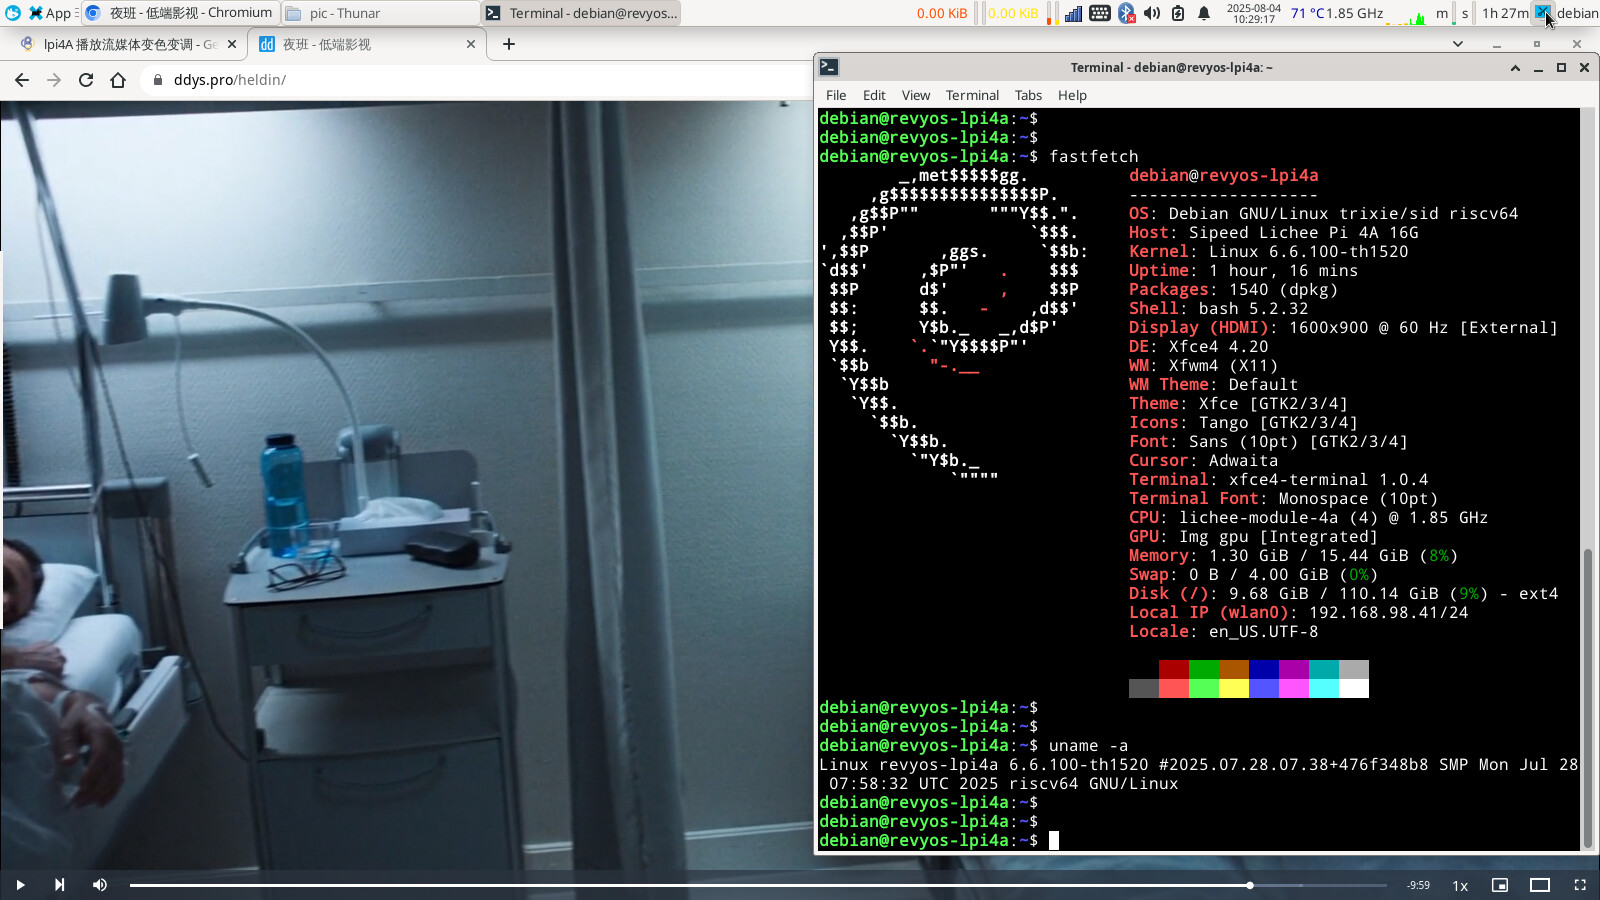Open playback speed 1x menu

click(x=1460, y=885)
